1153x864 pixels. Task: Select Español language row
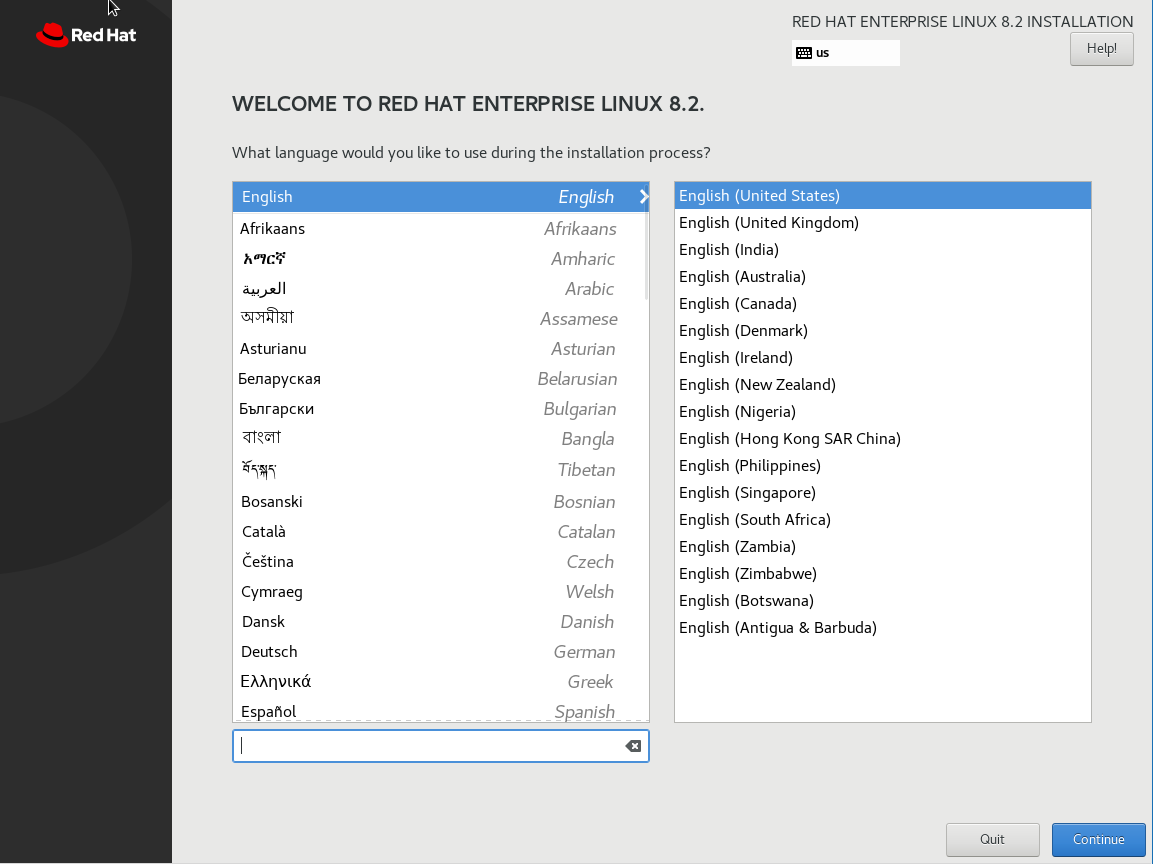(x=439, y=711)
